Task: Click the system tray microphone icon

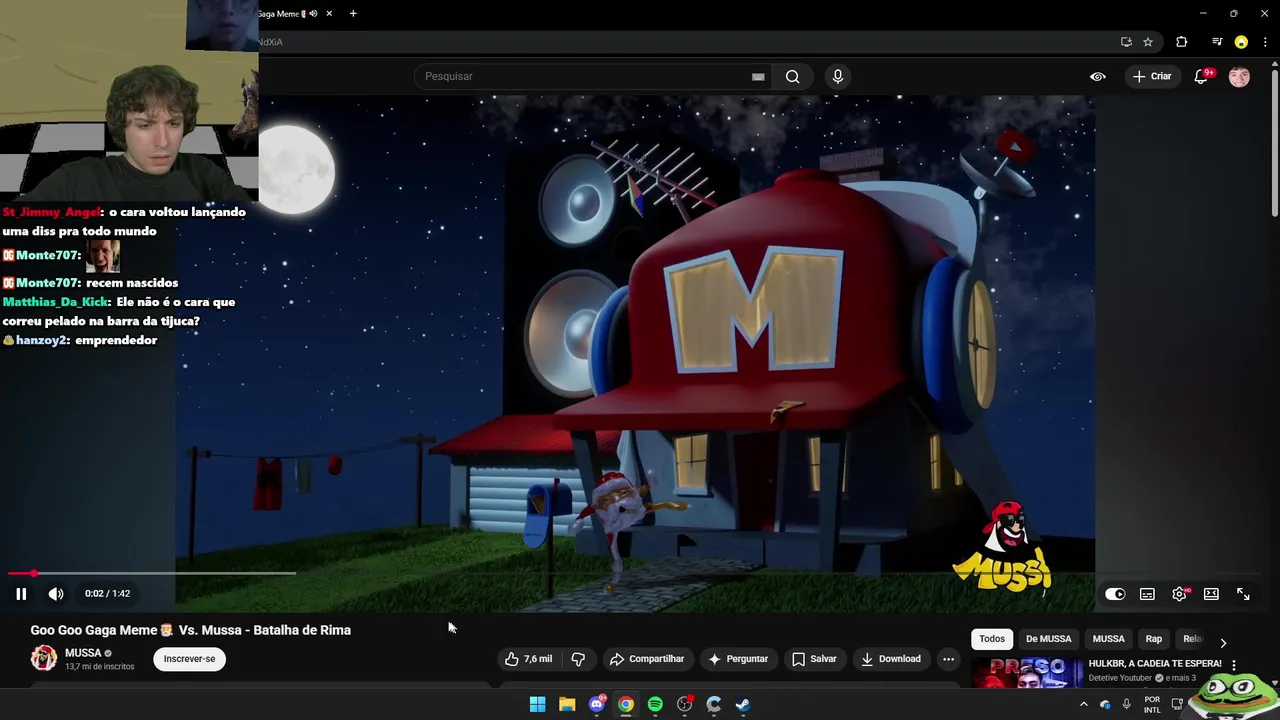Action: 1127,704
